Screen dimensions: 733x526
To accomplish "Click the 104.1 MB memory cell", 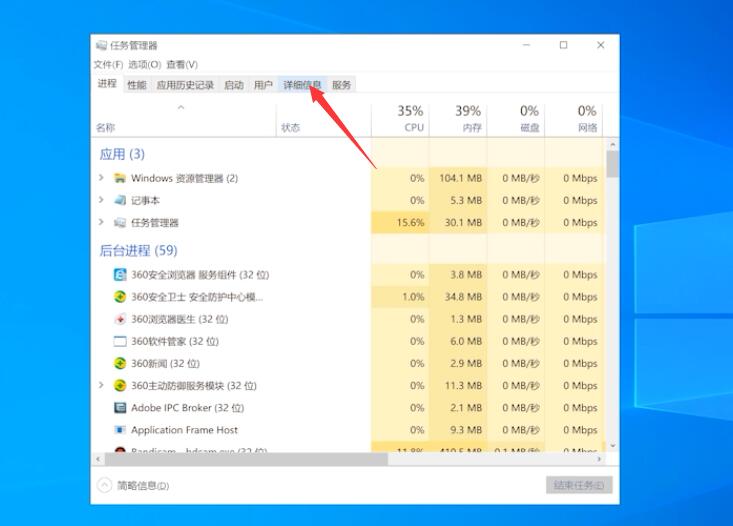I will 460,178.
